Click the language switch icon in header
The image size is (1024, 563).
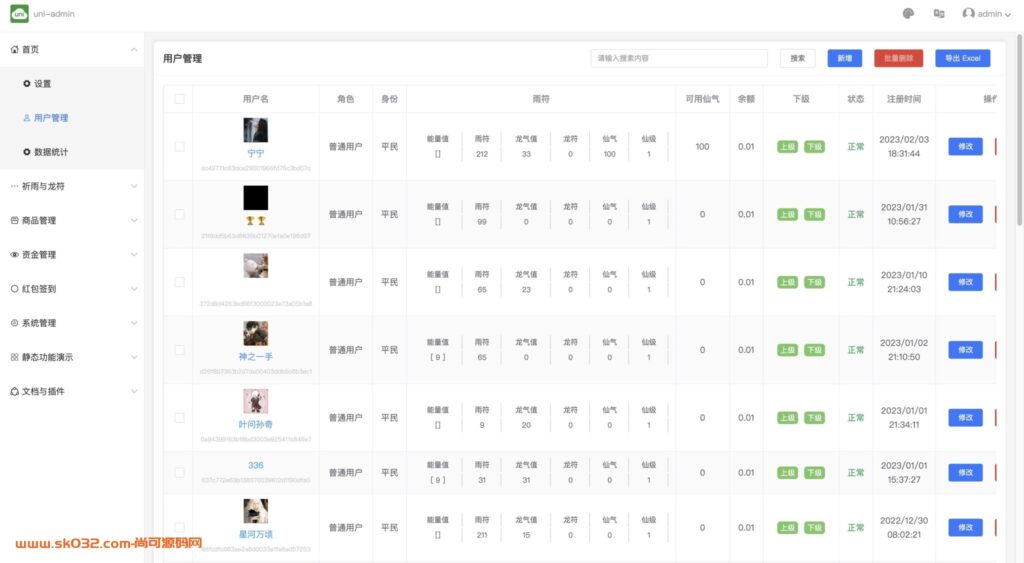(939, 14)
